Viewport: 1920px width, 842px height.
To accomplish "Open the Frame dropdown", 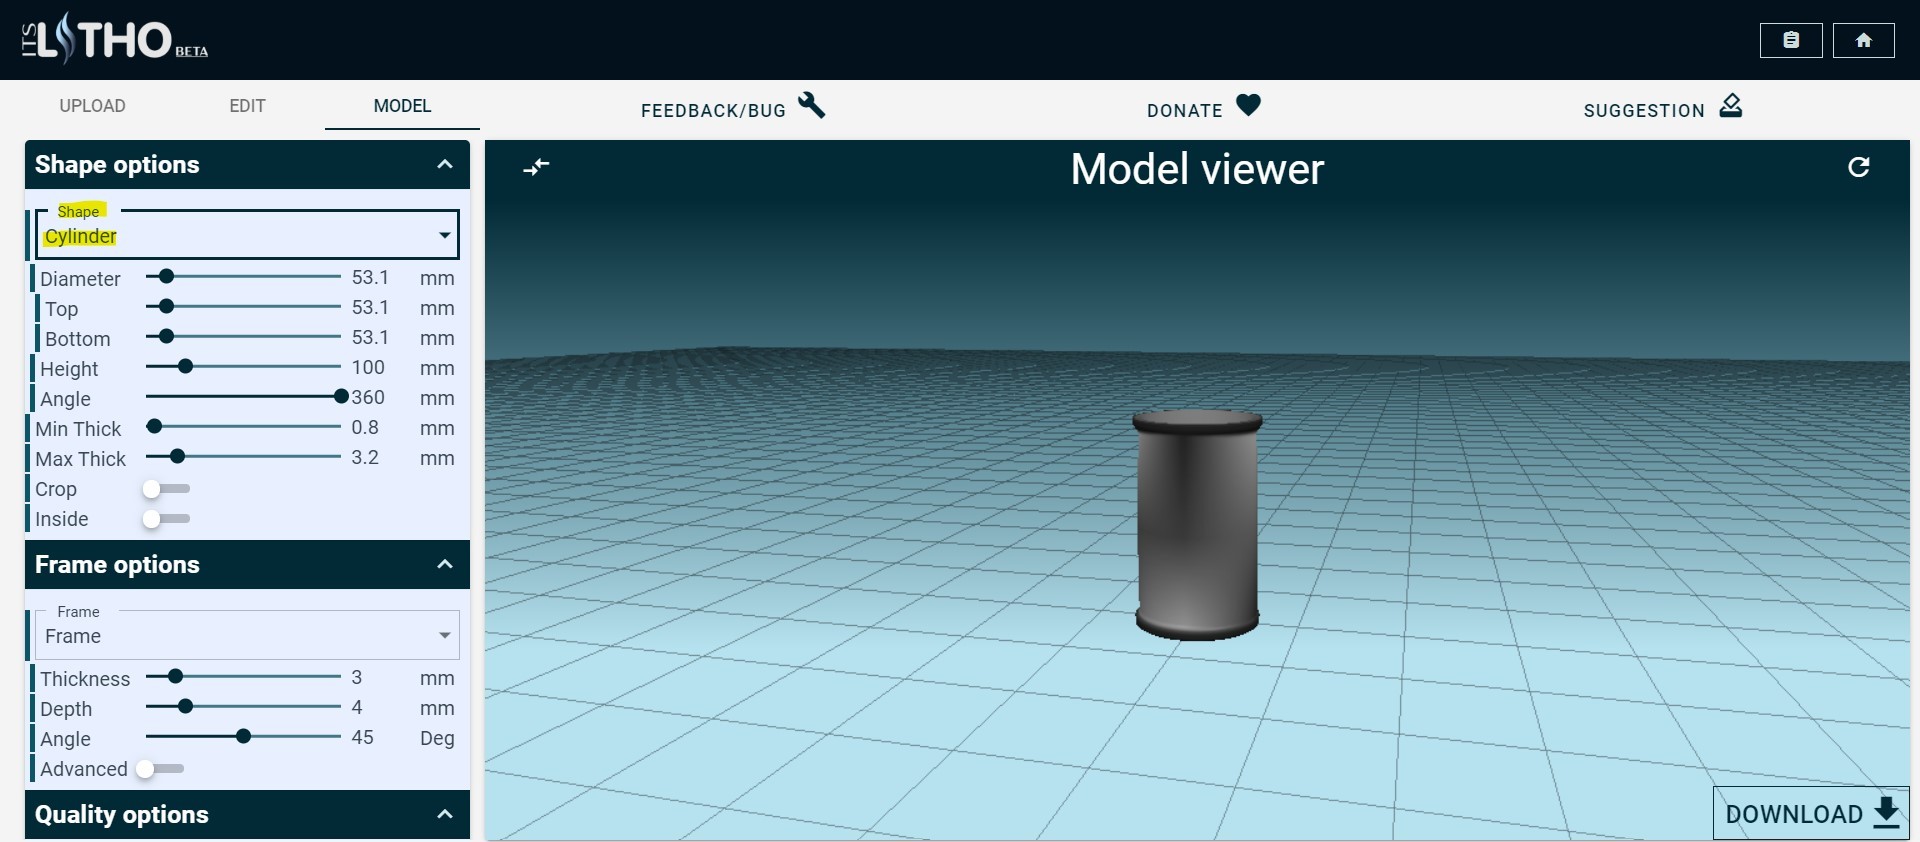I will [x=248, y=635].
